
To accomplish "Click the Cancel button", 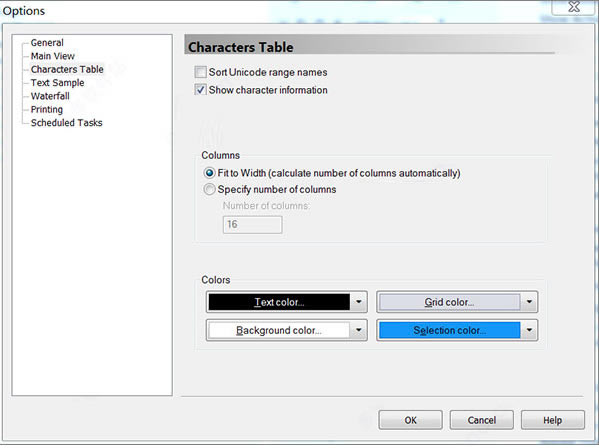I will coord(482,421).
